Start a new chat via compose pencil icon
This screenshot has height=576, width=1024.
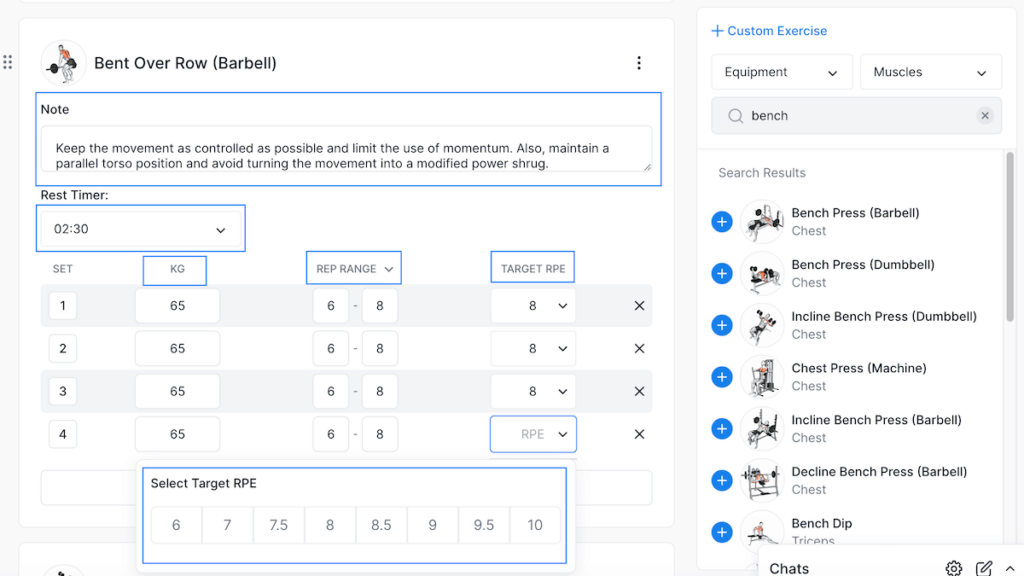984,568
